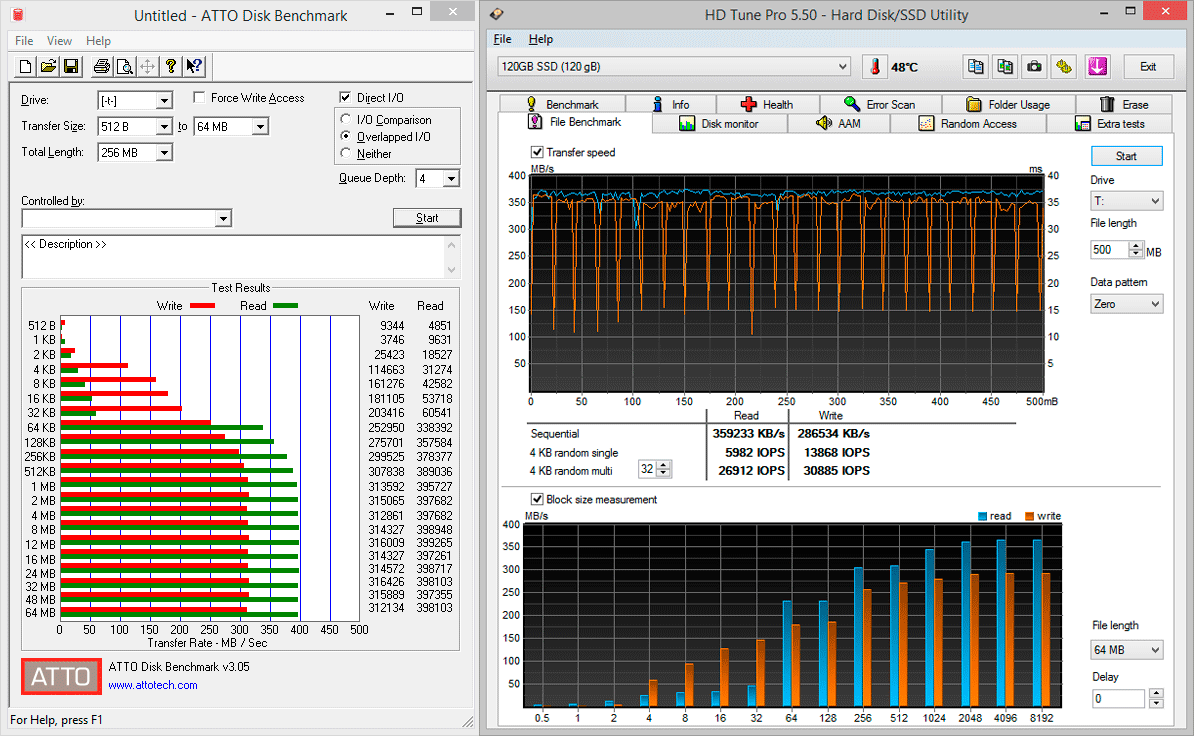The width and height of the screenshot is (1194, 736).
Task: Click the Open folder icon in ATTO
Action: pos(48,67)
